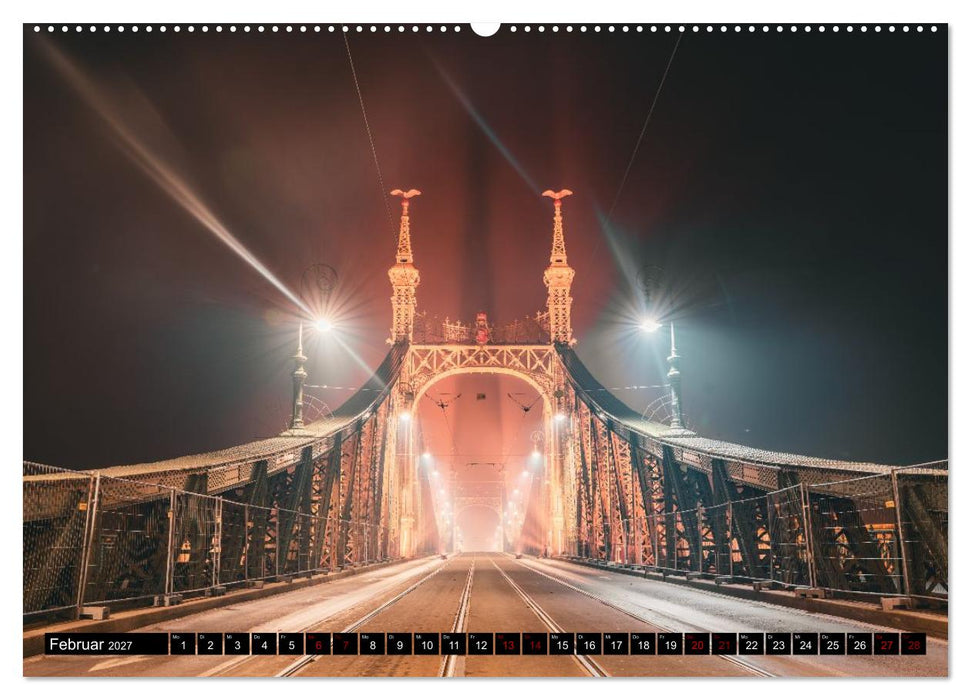Select the red weekend date 14
Viewport: 971px width, 700px height.
pos(534,644)
